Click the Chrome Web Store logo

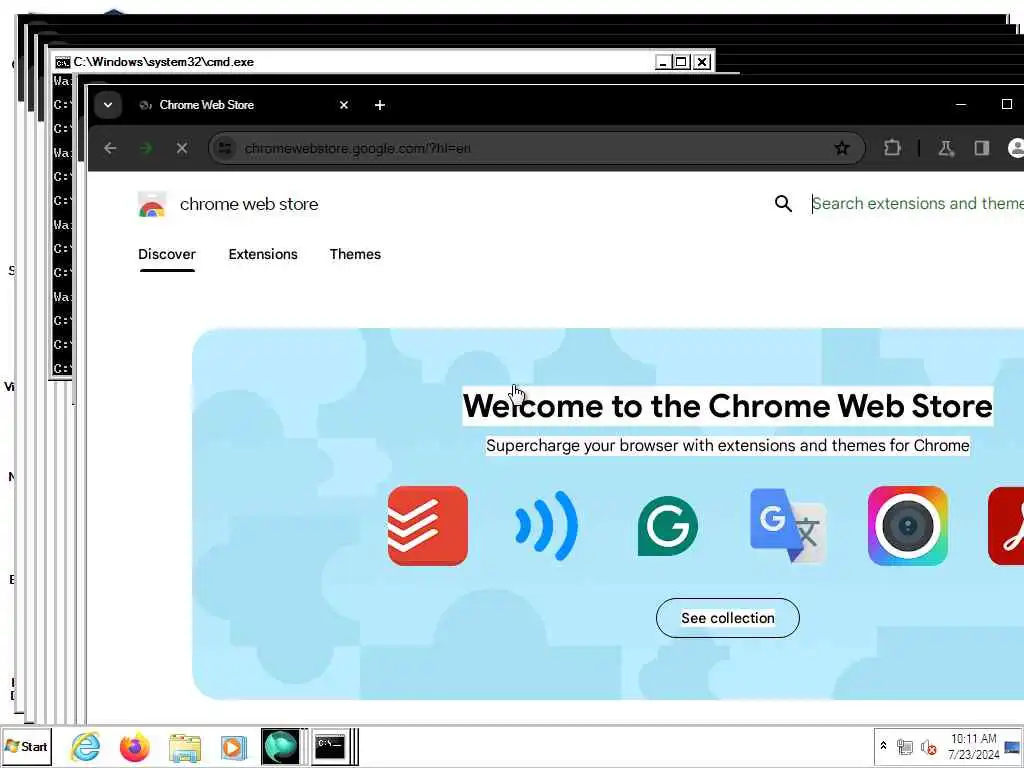tap(152, 204)
